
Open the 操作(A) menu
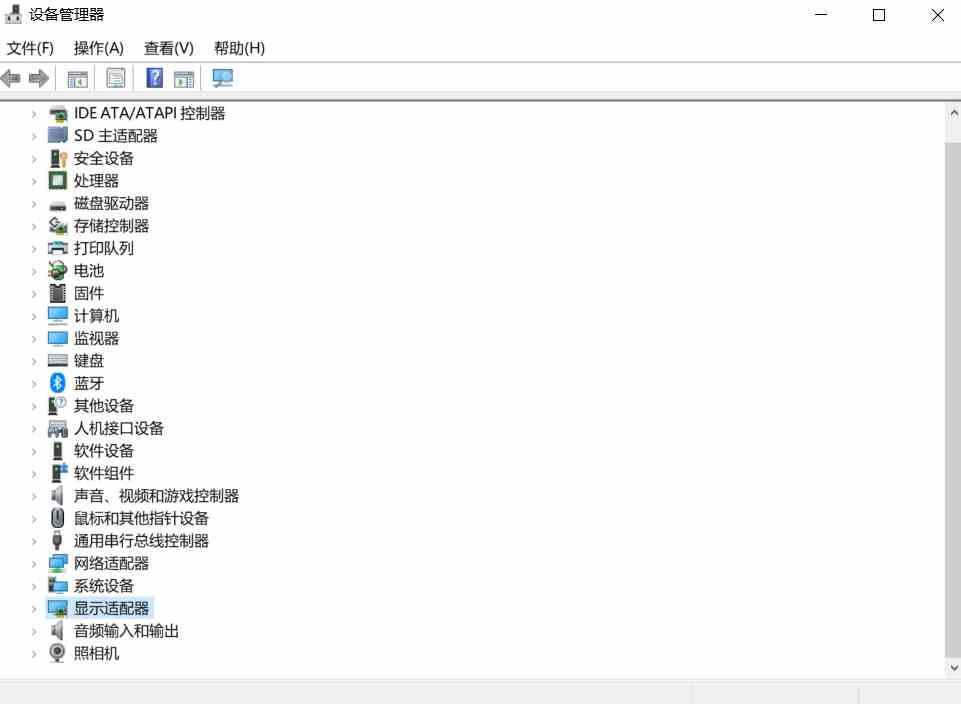[x=99, y=48]
